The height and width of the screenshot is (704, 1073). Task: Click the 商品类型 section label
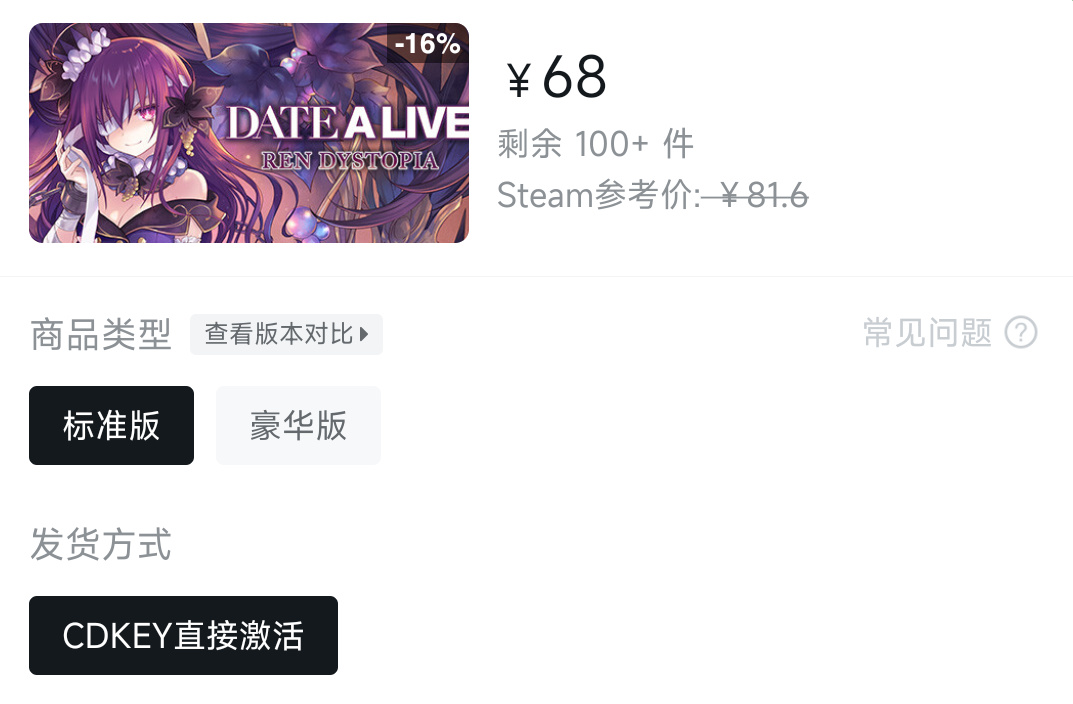101,334
